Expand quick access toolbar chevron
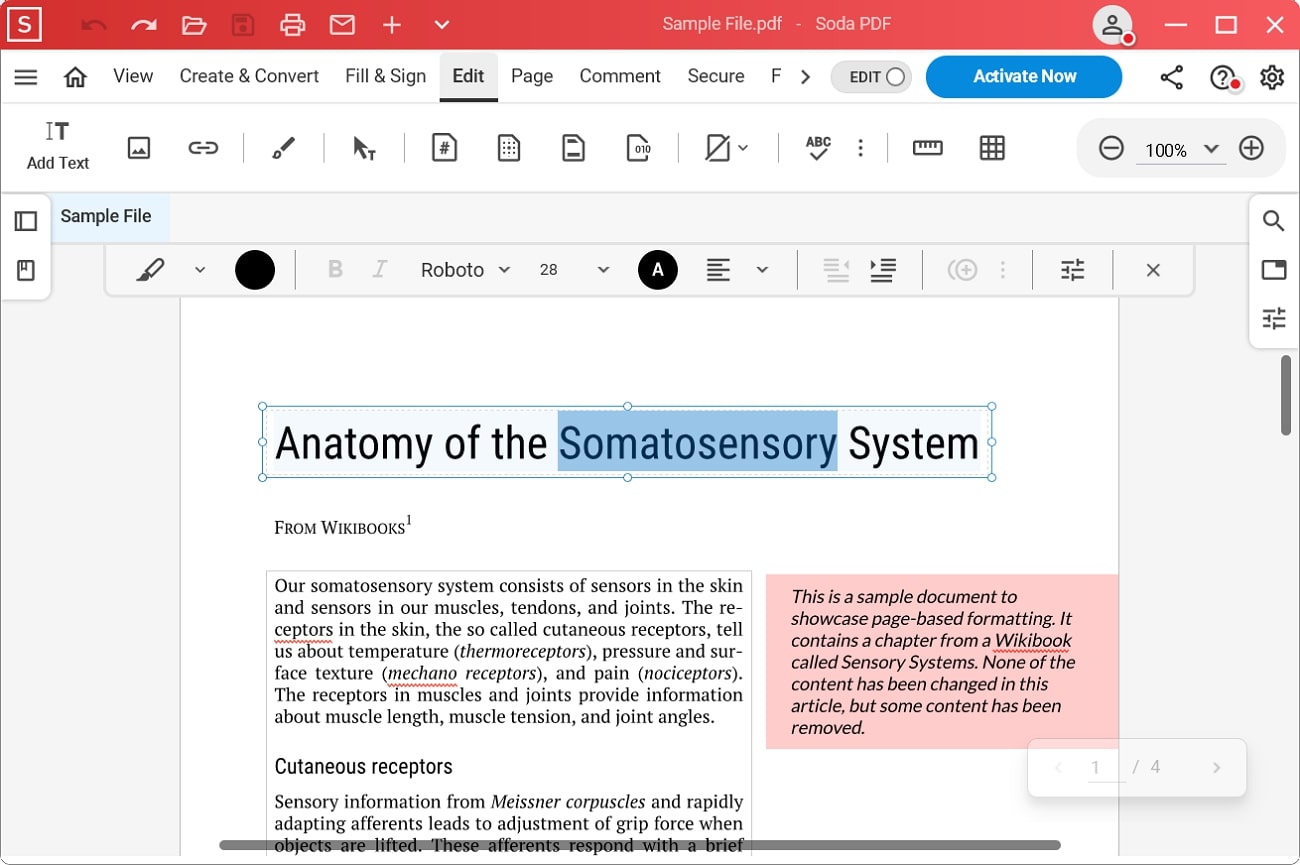The width and height of the screenshot is (1300, 865). 442,25
